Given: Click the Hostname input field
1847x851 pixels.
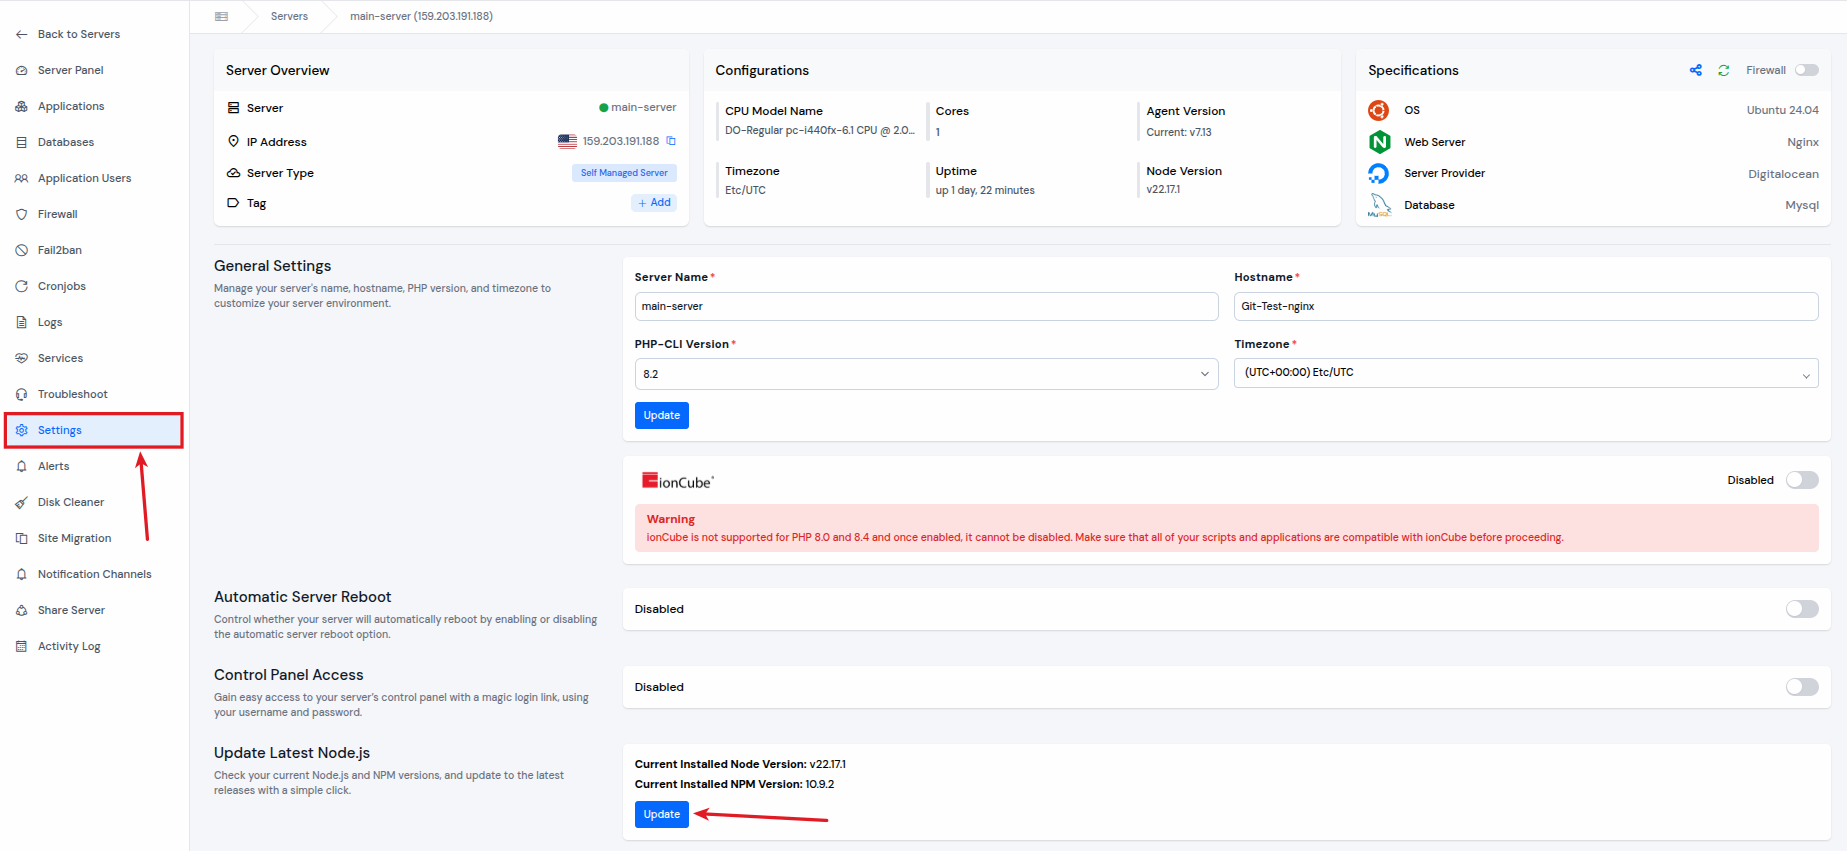Looking at the screenshot, I should [1525, 306].
